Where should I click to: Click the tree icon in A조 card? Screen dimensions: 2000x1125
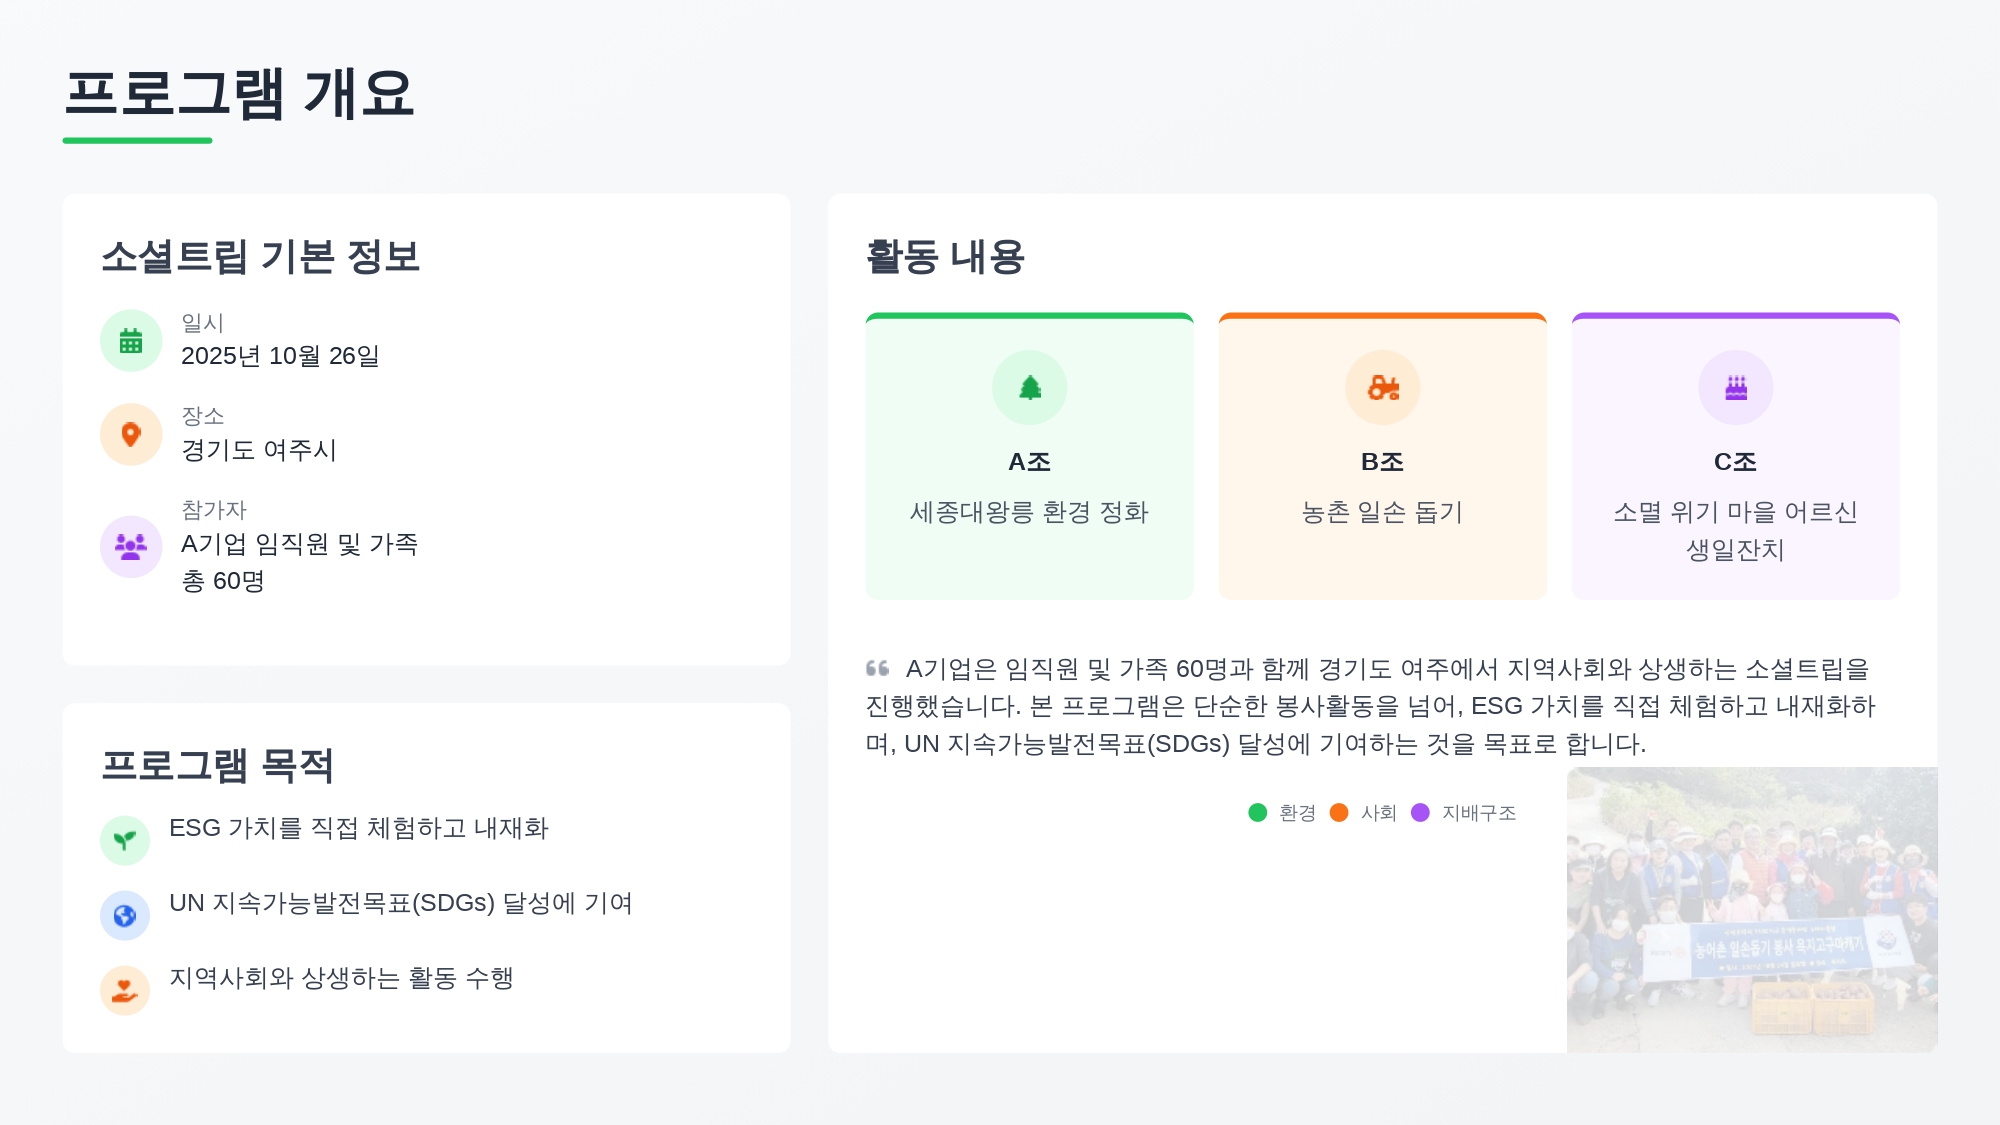click(1029, 387)
